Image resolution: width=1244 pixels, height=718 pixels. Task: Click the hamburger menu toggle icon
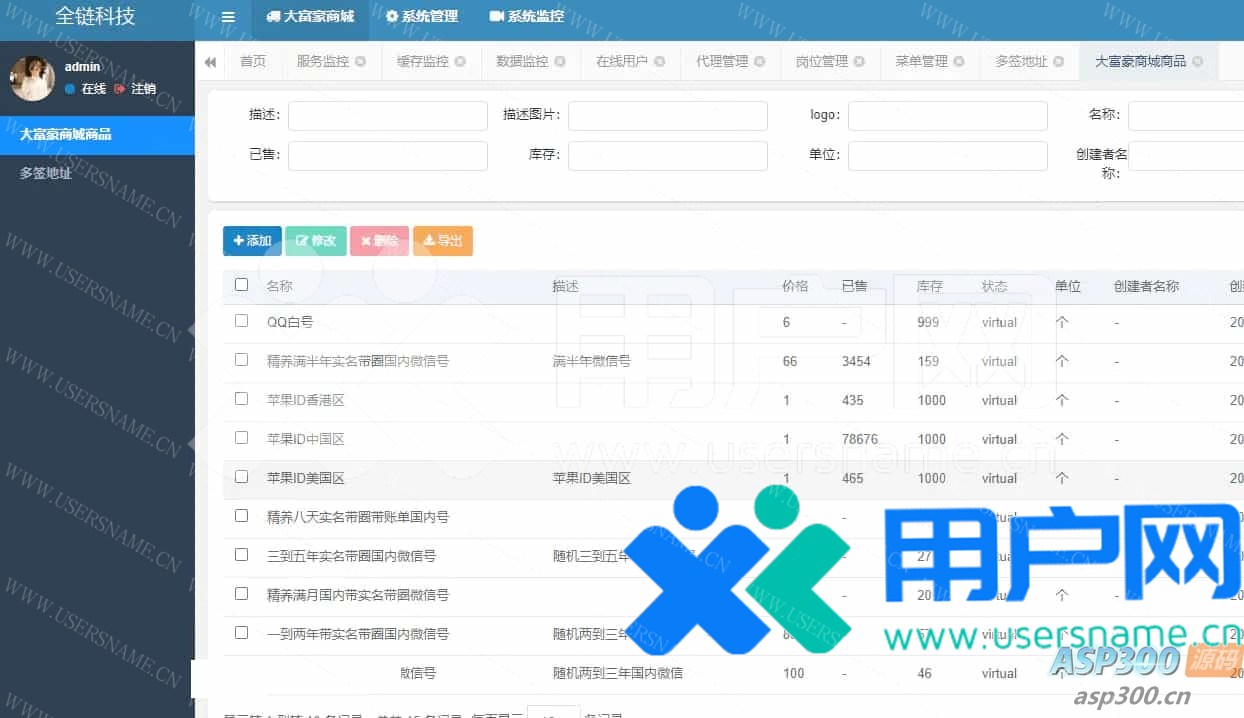[x=228, y=17]
